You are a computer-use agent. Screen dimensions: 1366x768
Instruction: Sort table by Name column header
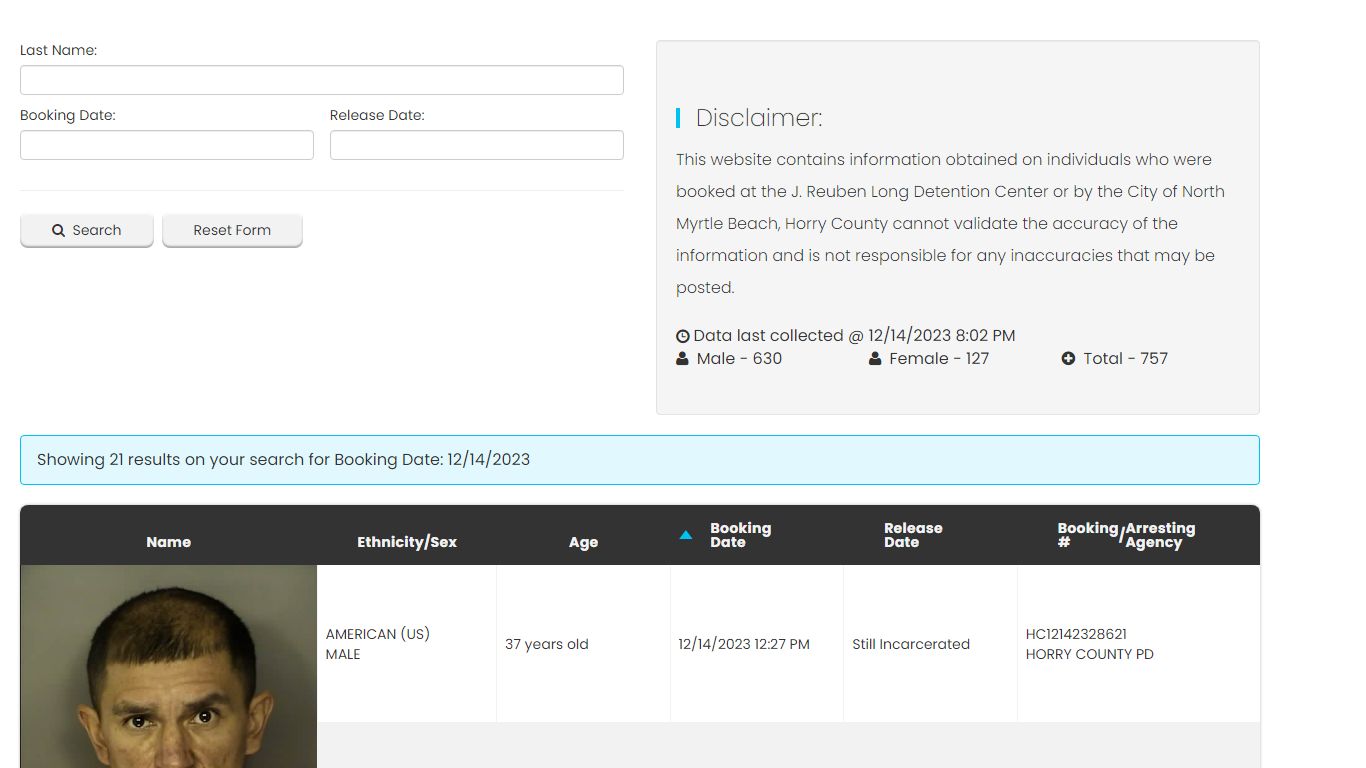[168, 542]
